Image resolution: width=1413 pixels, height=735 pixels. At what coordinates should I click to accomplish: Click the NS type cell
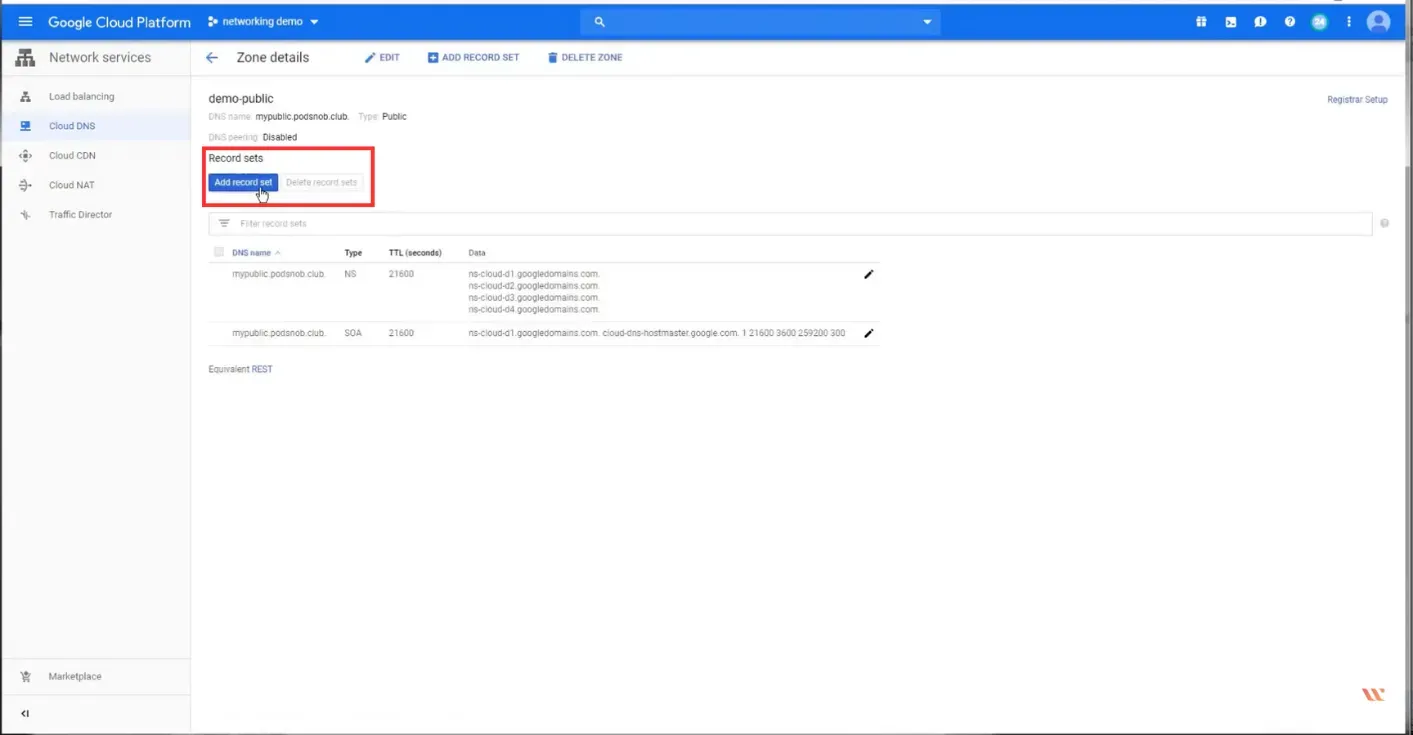coord(350,274)
